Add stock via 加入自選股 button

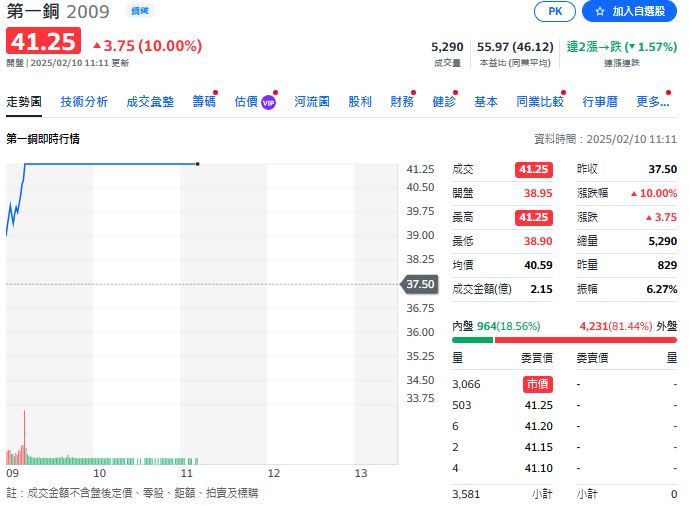tap(629, 11)
